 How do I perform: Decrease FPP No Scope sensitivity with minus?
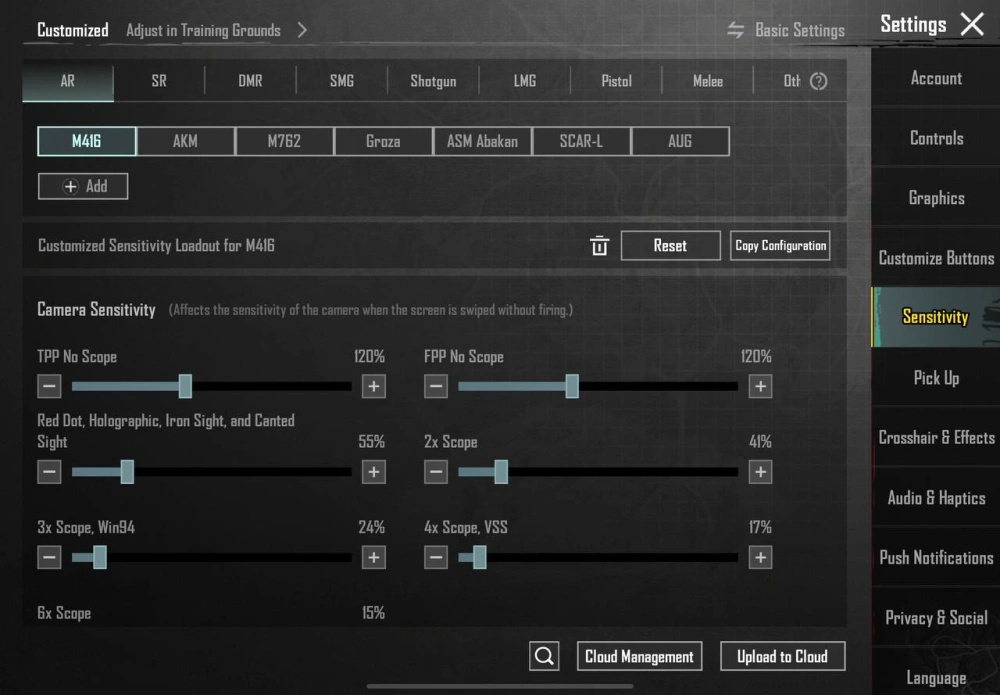(x=435, y=386)
